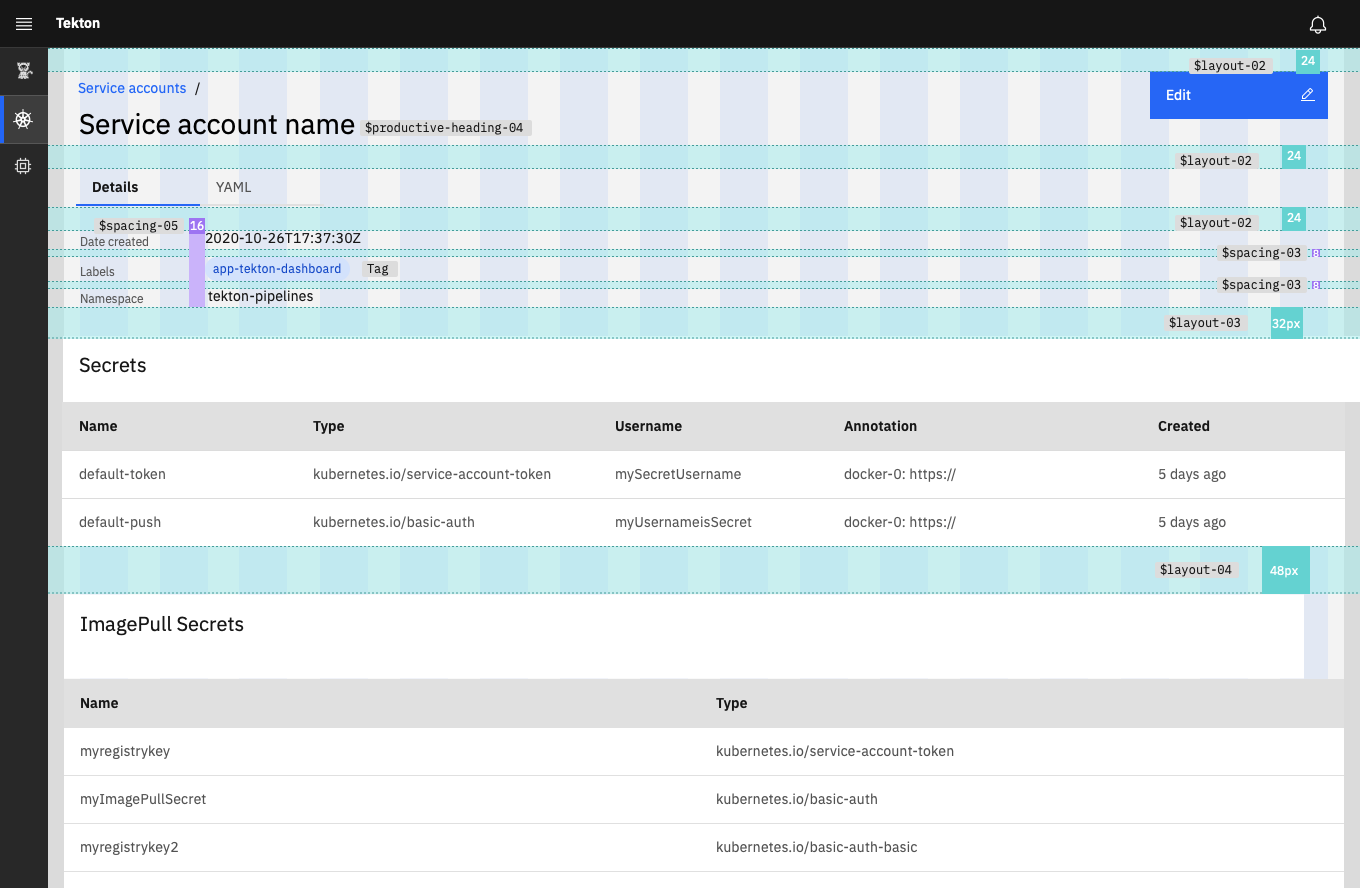Select the default-push secret row
The width and height of the screenshot is (1360, 888).
point(120,521)
